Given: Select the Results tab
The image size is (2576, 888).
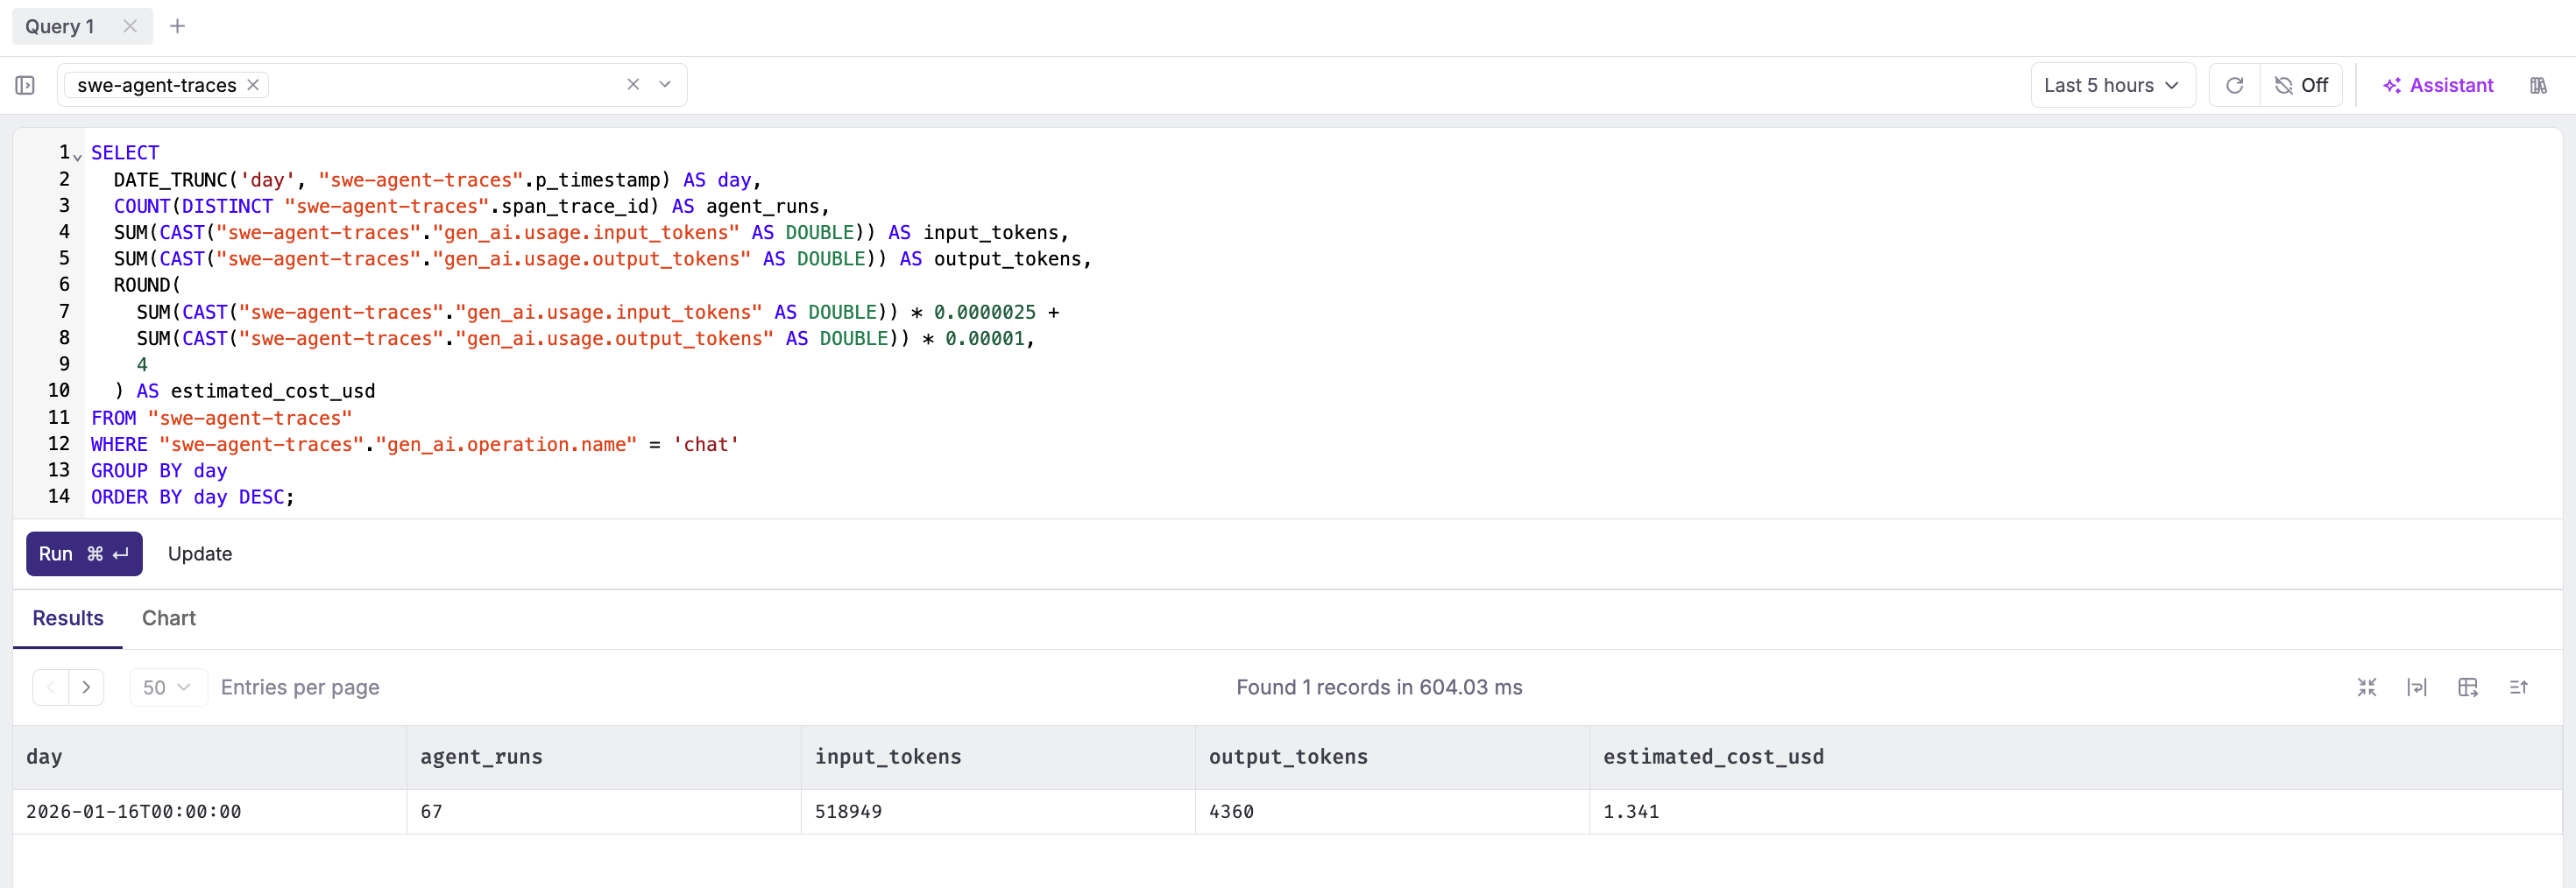Looking at the screenshot, I should click(x=68, y=618).
